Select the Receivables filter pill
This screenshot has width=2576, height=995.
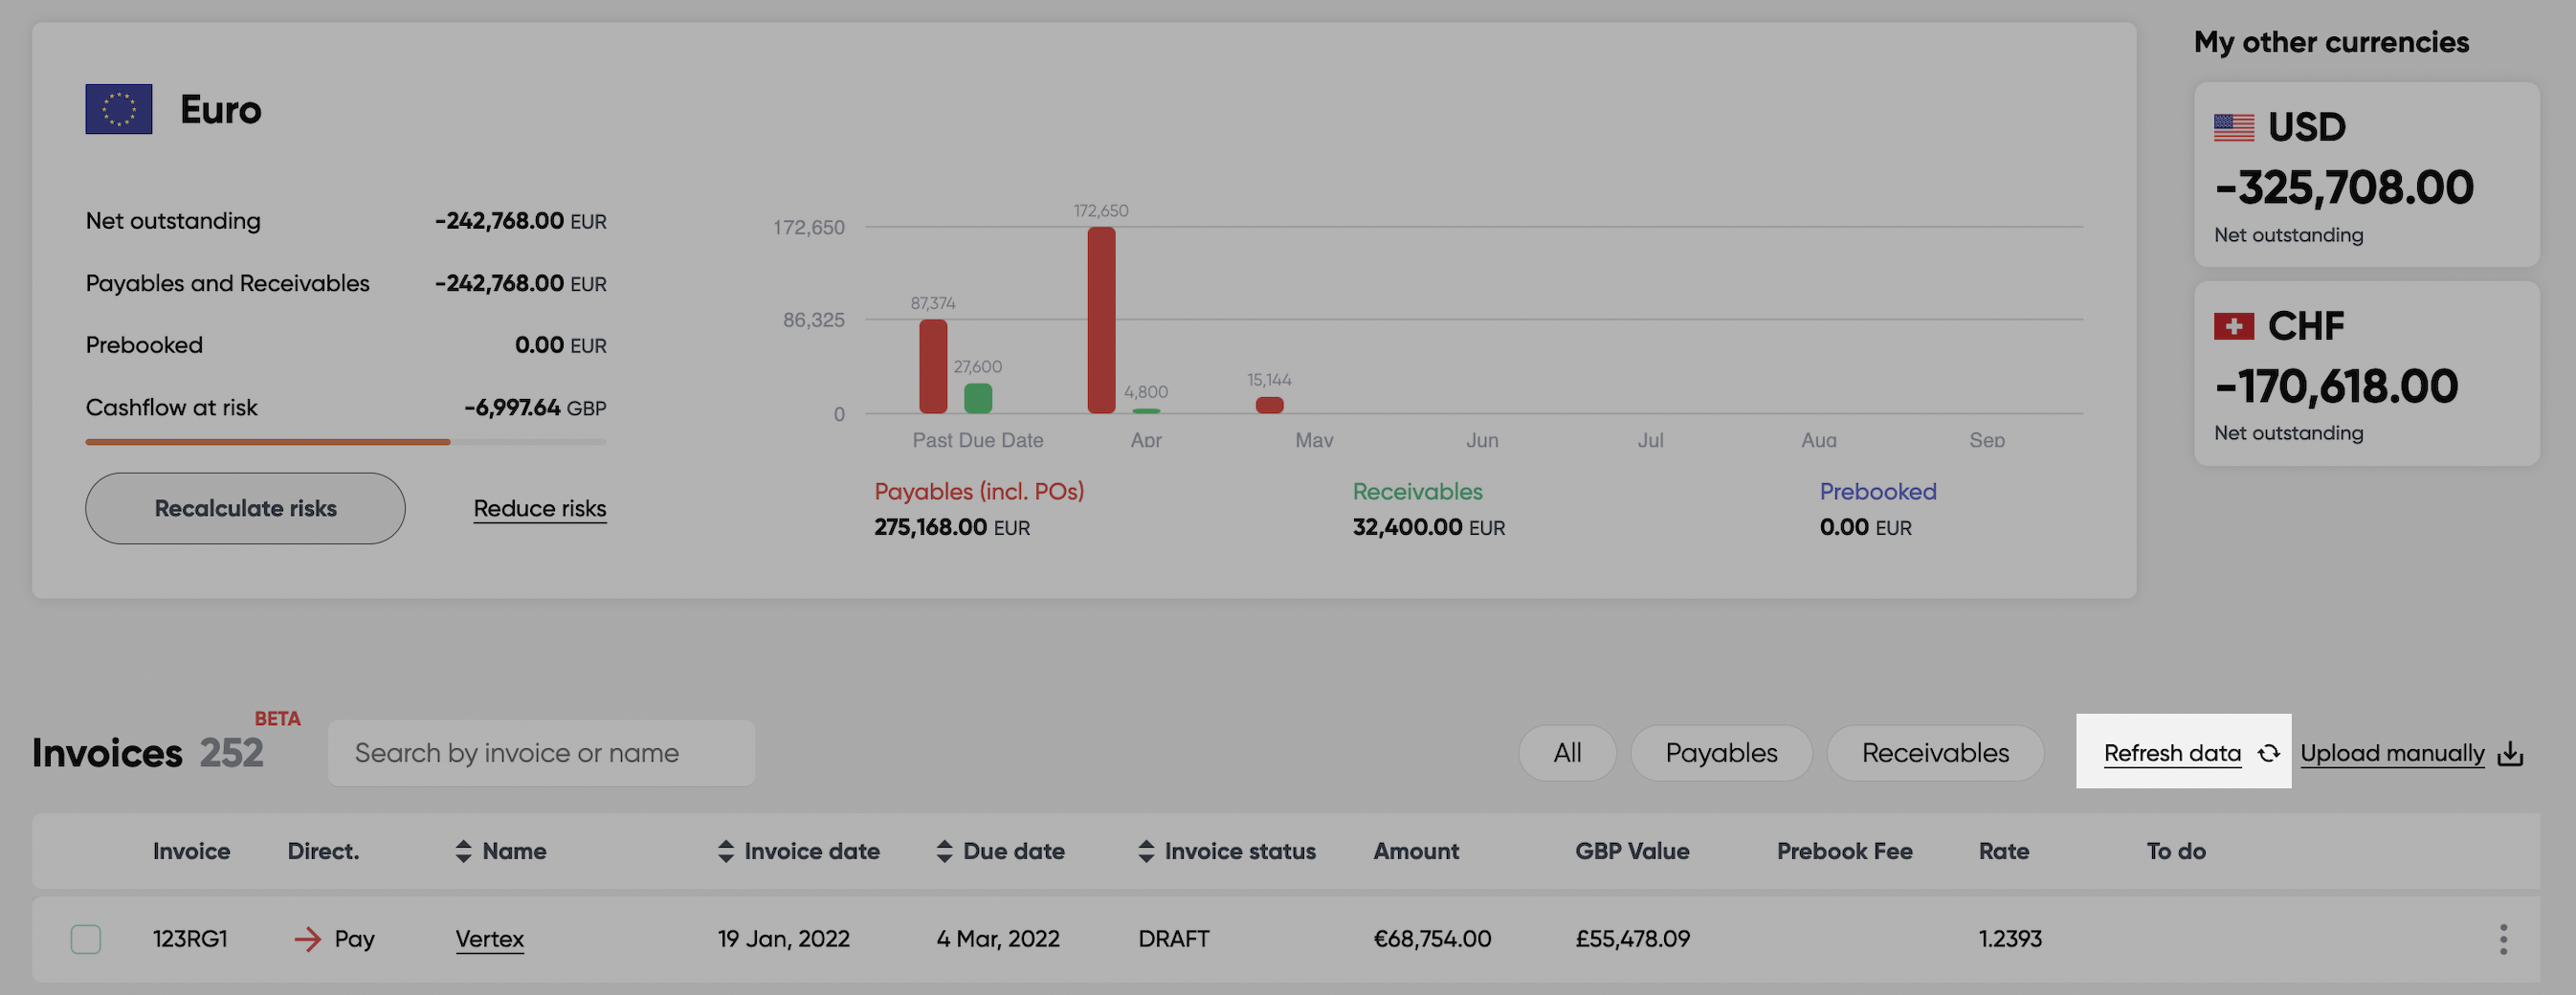(1934, 753)
